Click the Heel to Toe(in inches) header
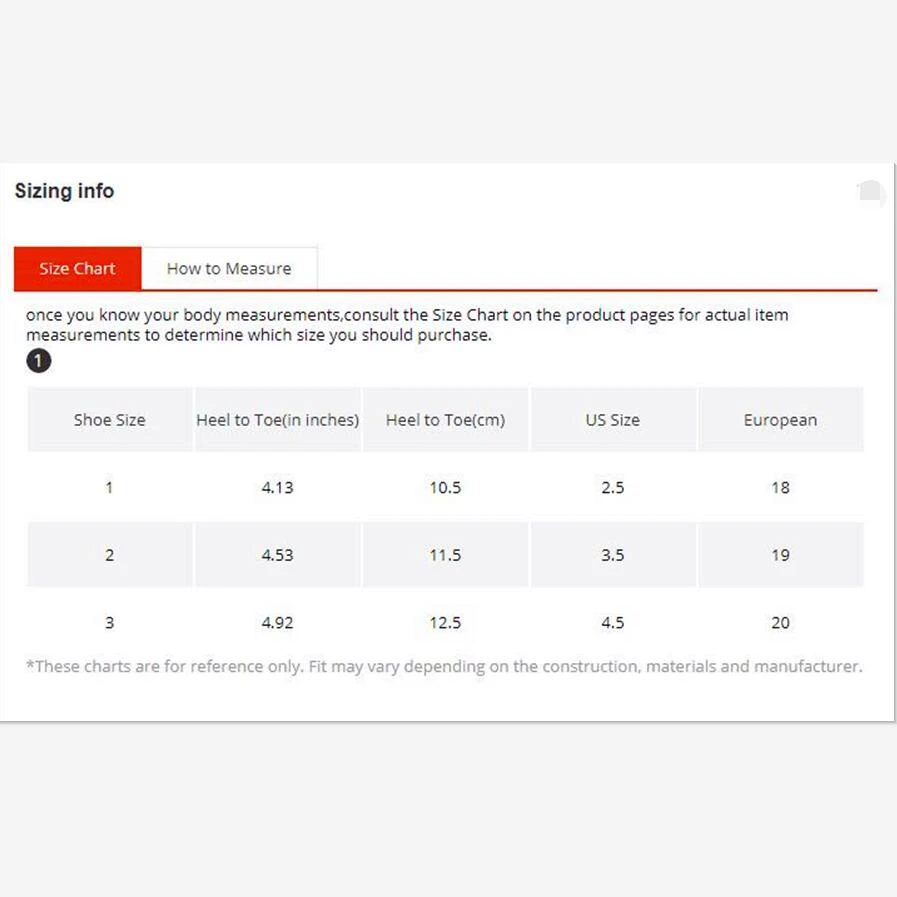The height and width of the screenshot is (897, 897). click(277, 420)
